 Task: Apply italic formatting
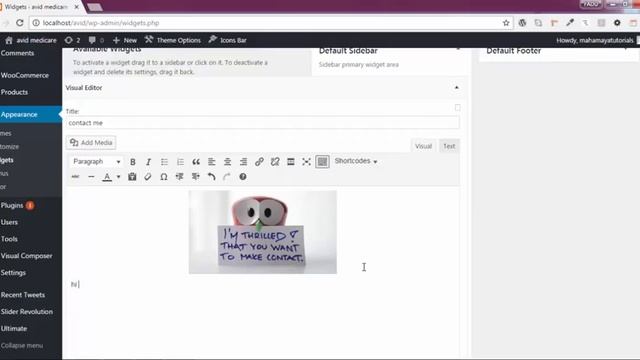pos(148,162)
